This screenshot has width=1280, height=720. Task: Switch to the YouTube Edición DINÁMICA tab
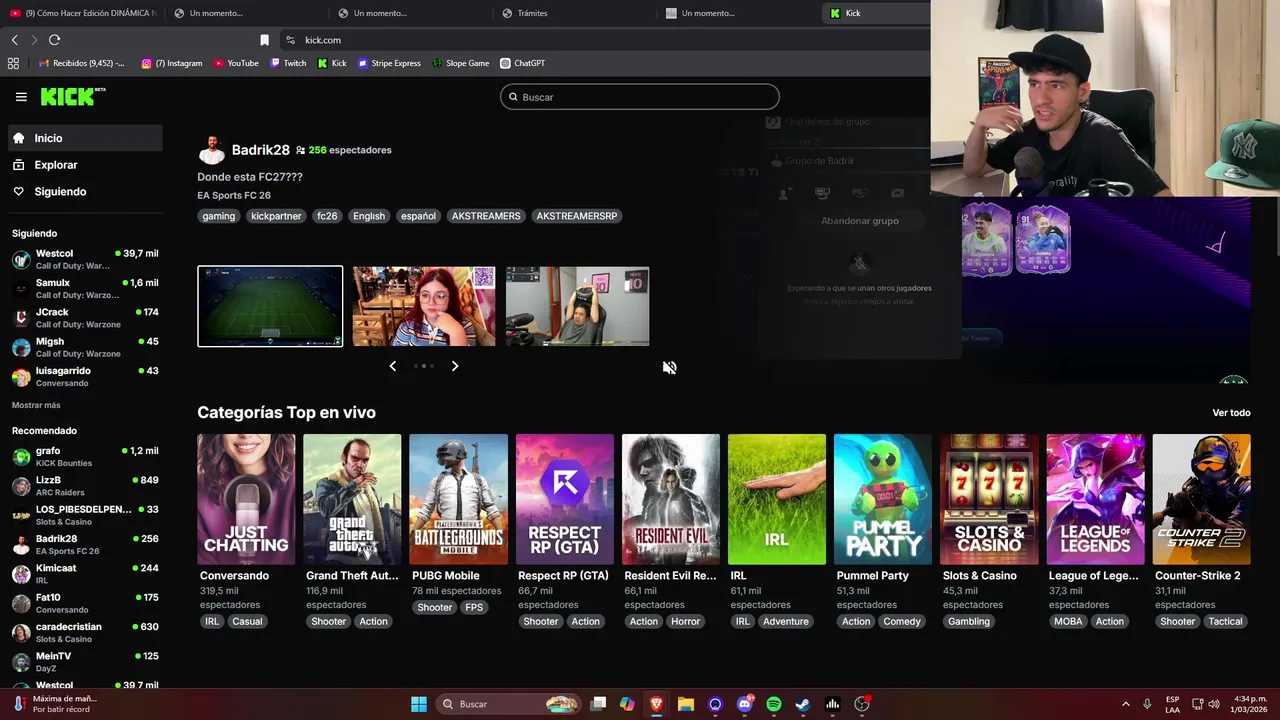point(82,13)
